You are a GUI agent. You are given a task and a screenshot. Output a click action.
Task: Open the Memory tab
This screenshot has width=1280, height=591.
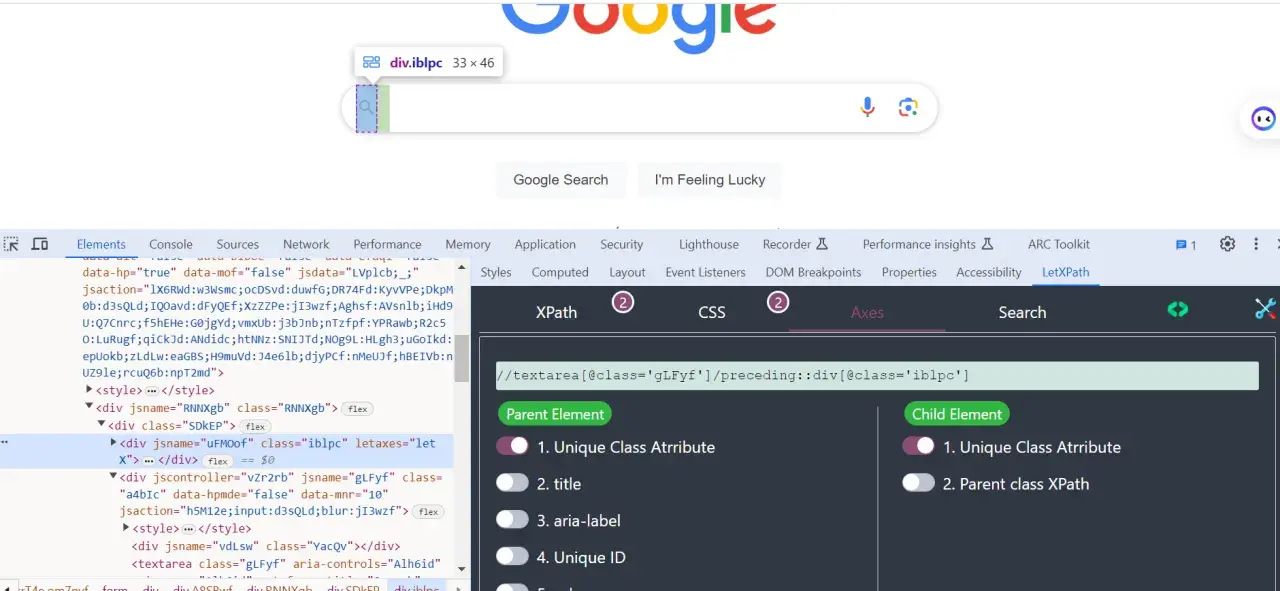(x=468, y=244)
